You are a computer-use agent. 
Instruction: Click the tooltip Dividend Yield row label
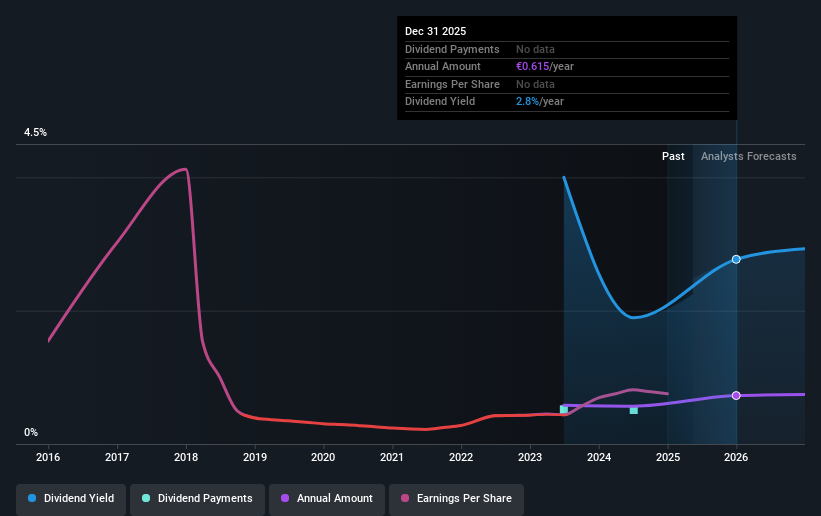pos(440,102)
